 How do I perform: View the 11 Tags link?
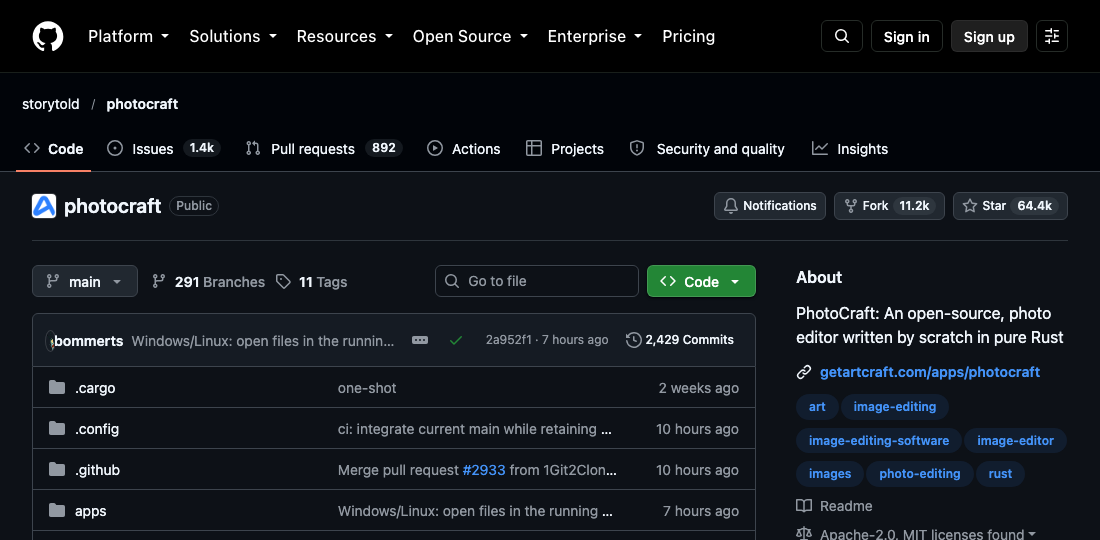311,282
